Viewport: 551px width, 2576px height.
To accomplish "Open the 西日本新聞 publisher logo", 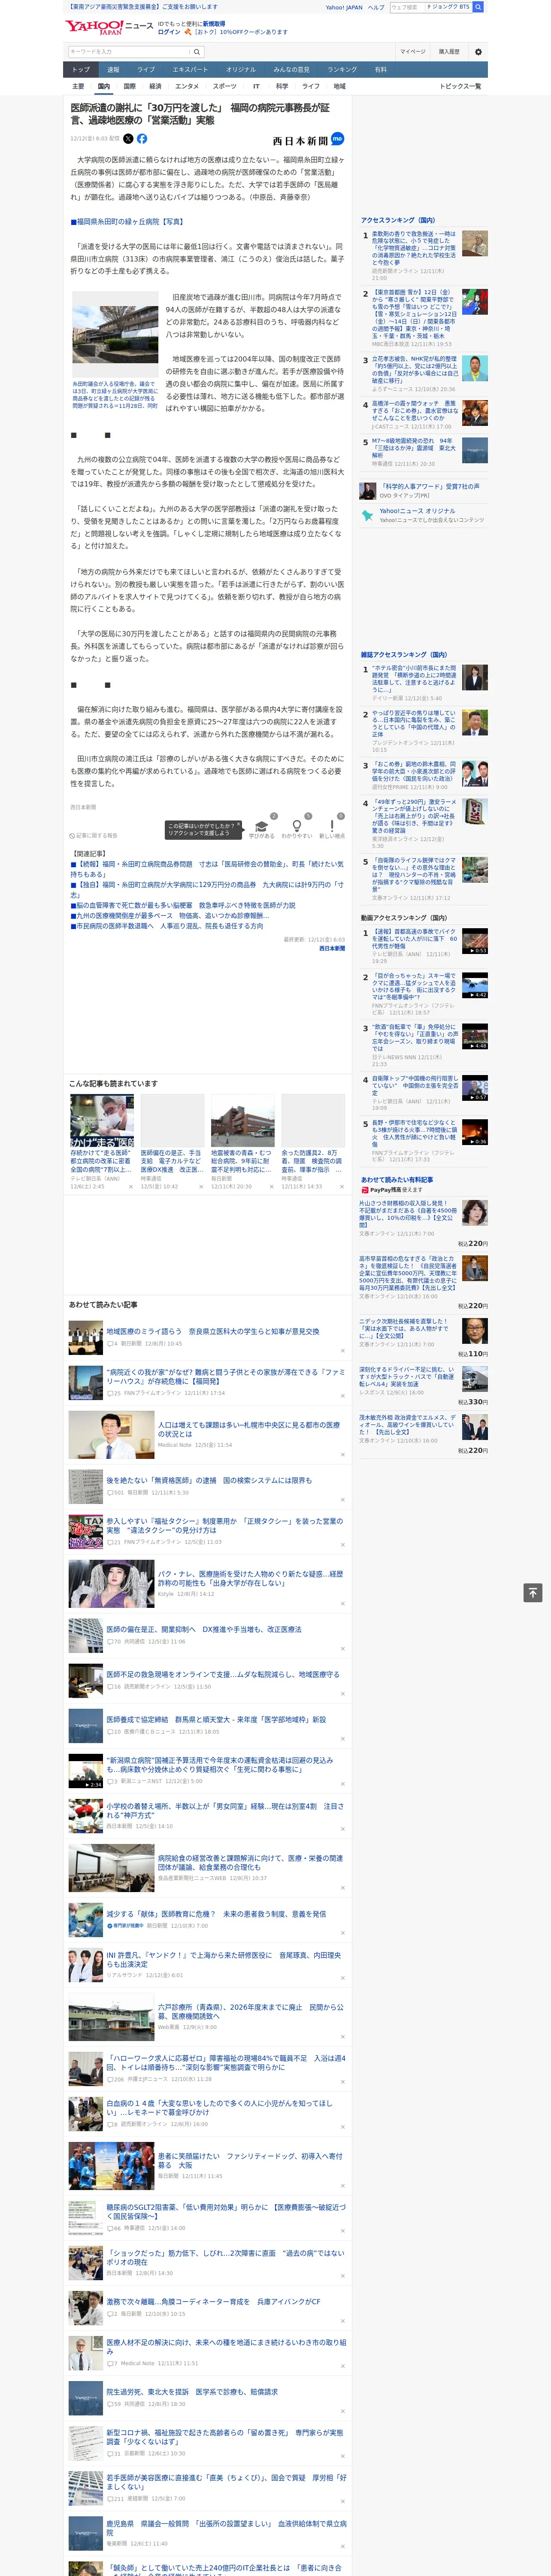I will point(300,140).
